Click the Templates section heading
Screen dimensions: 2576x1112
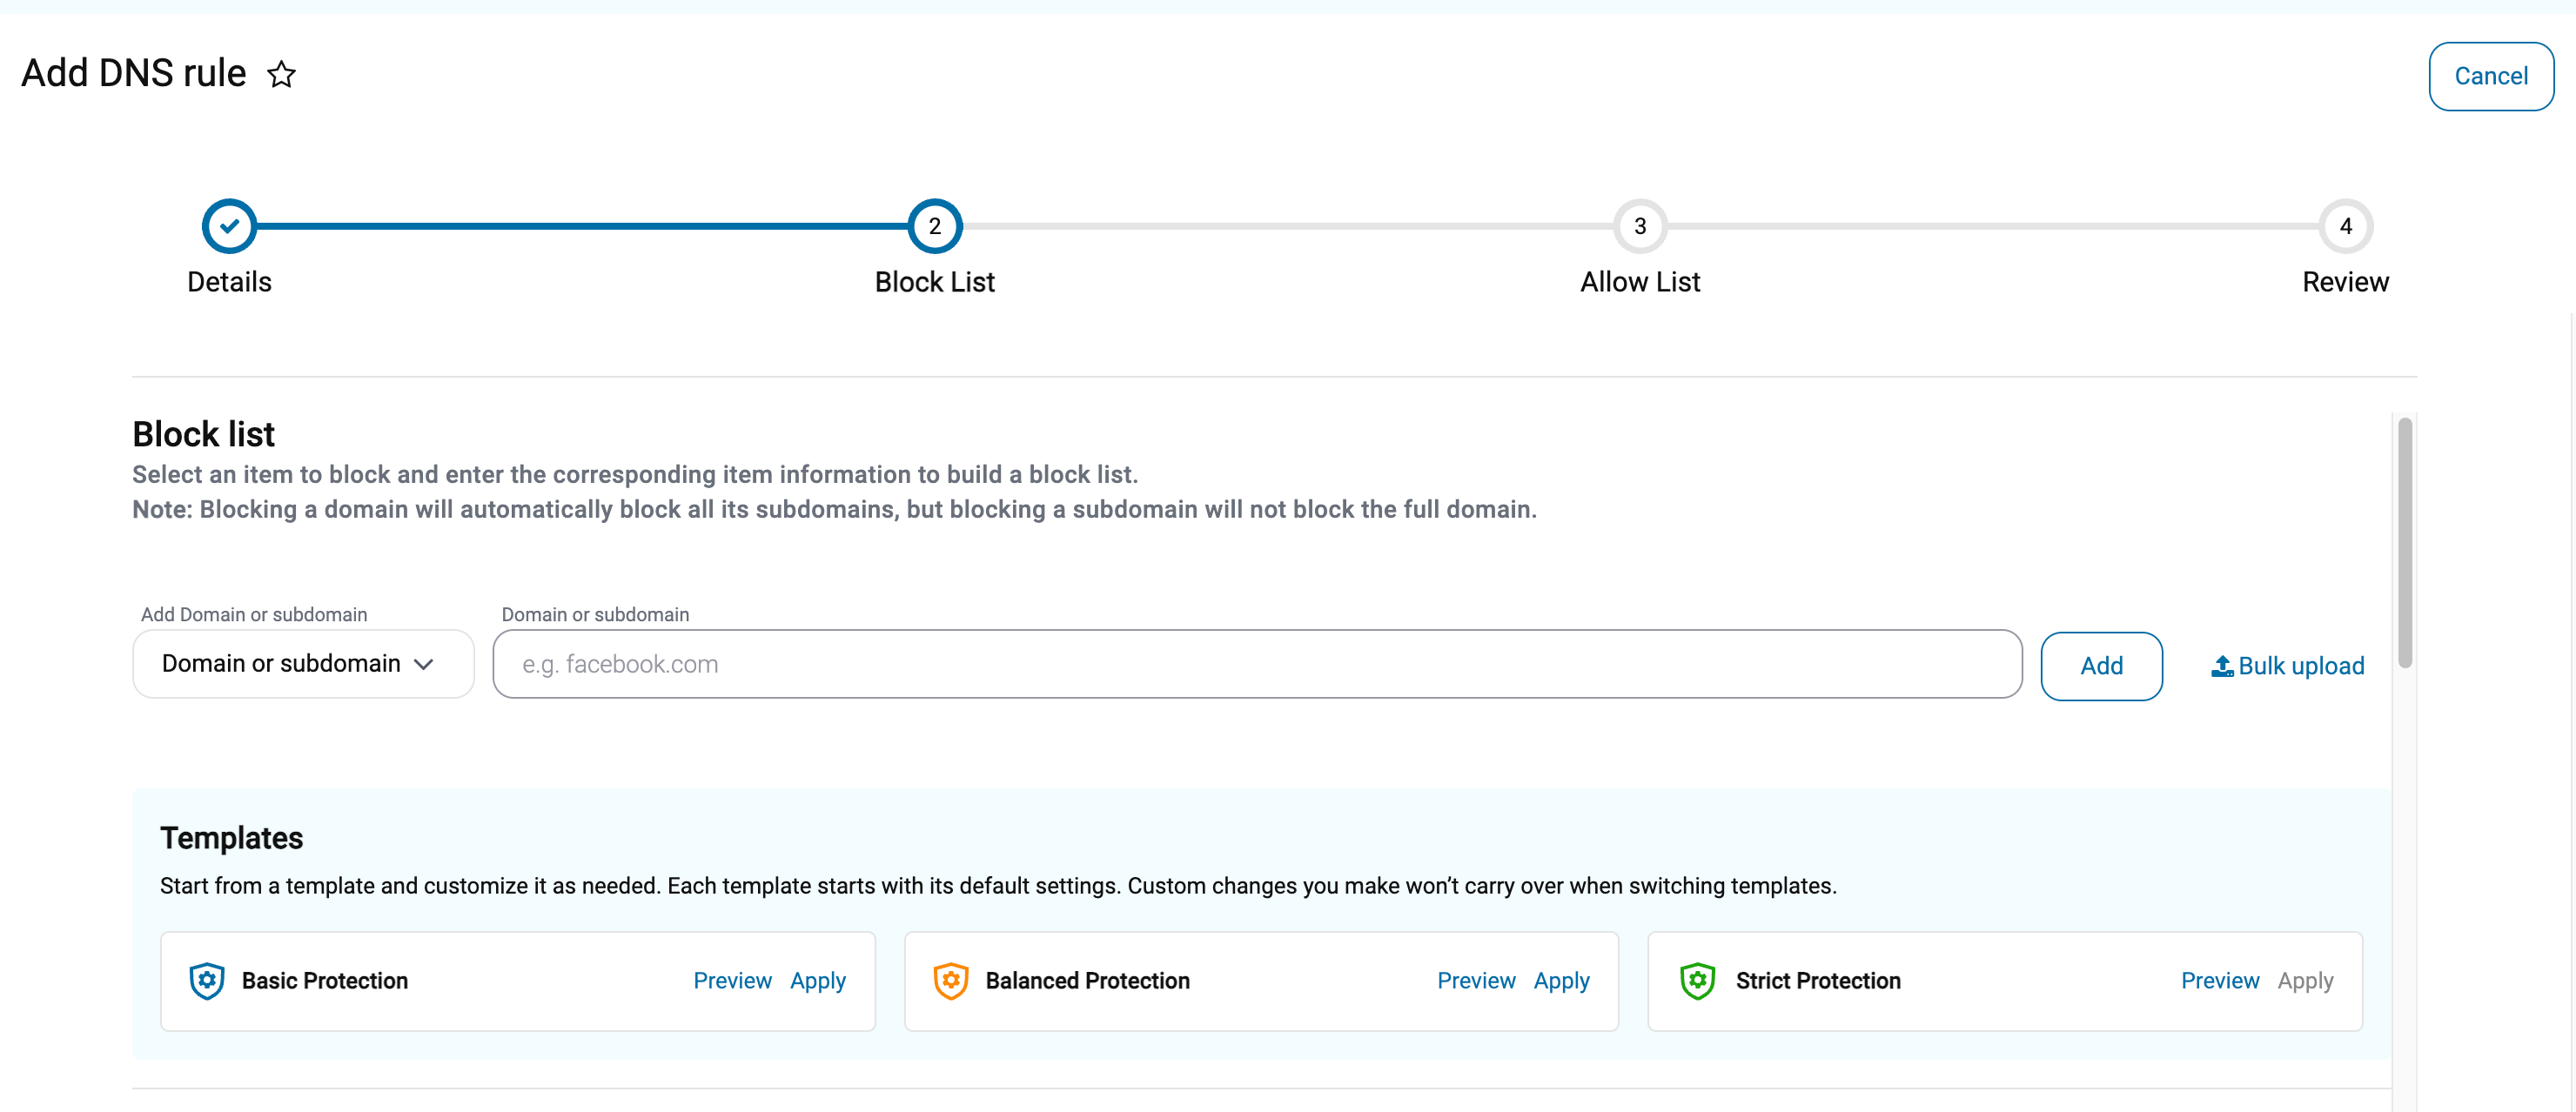pyautogui.click(x=231, y=838)
